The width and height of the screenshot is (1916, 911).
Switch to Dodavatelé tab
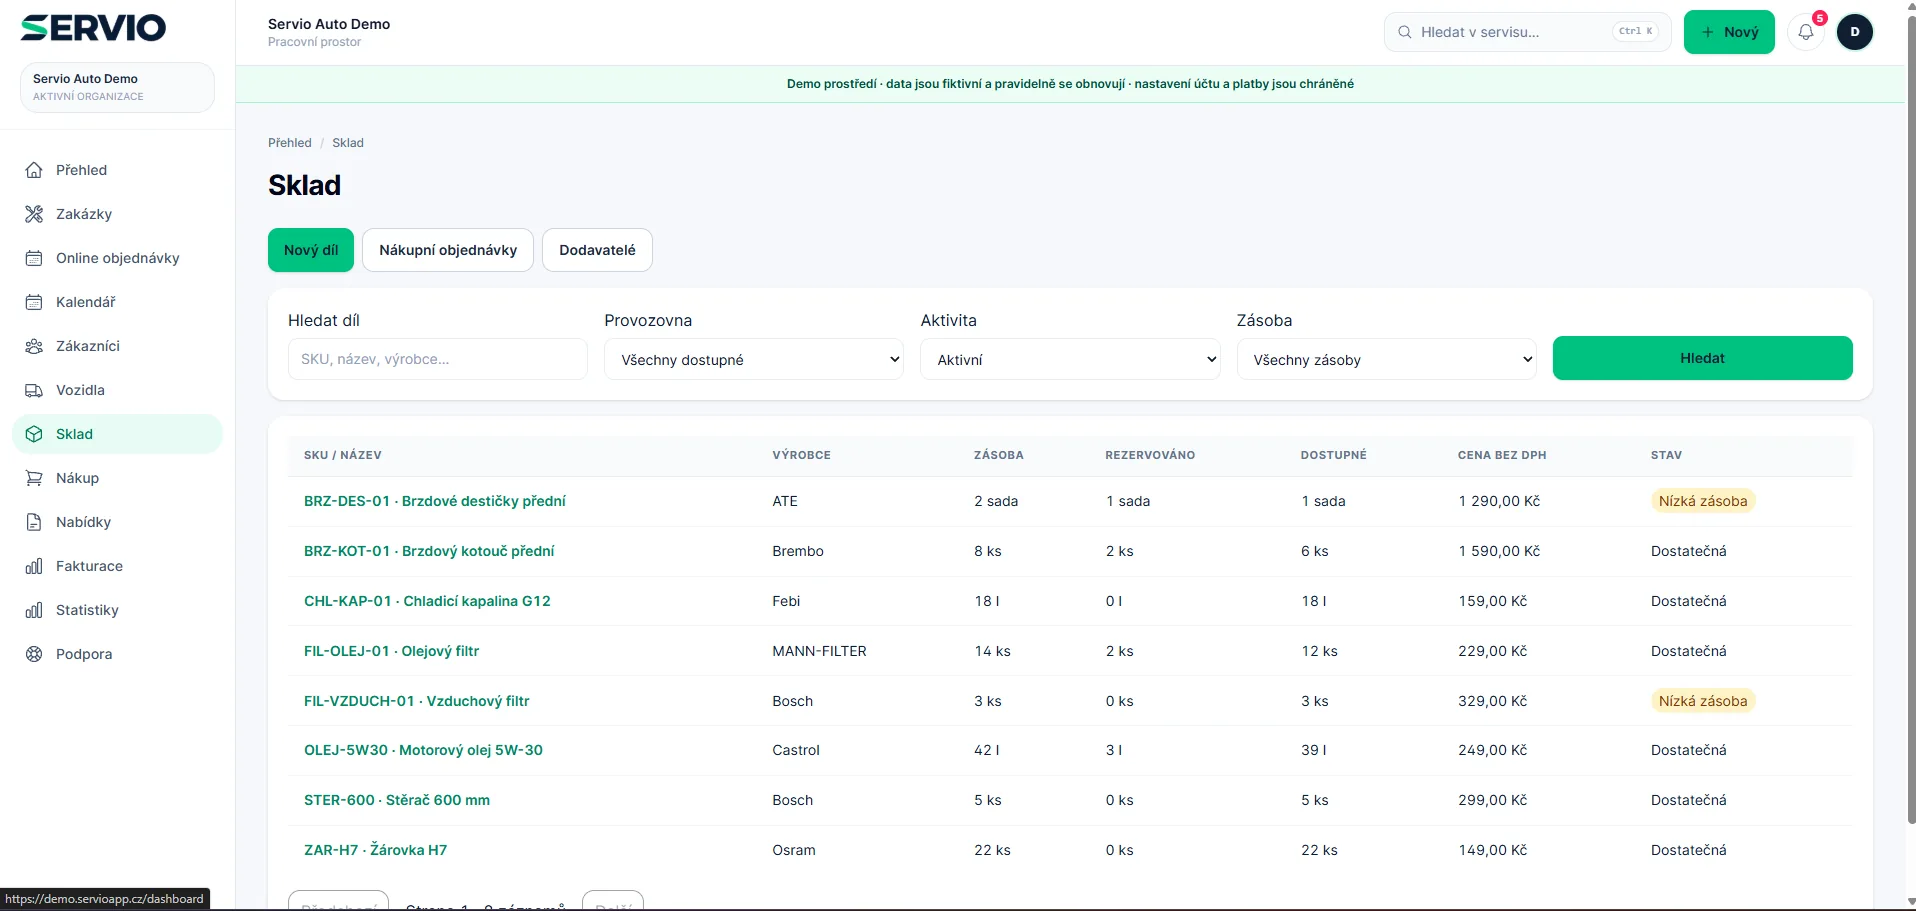(x=597, y=250)
